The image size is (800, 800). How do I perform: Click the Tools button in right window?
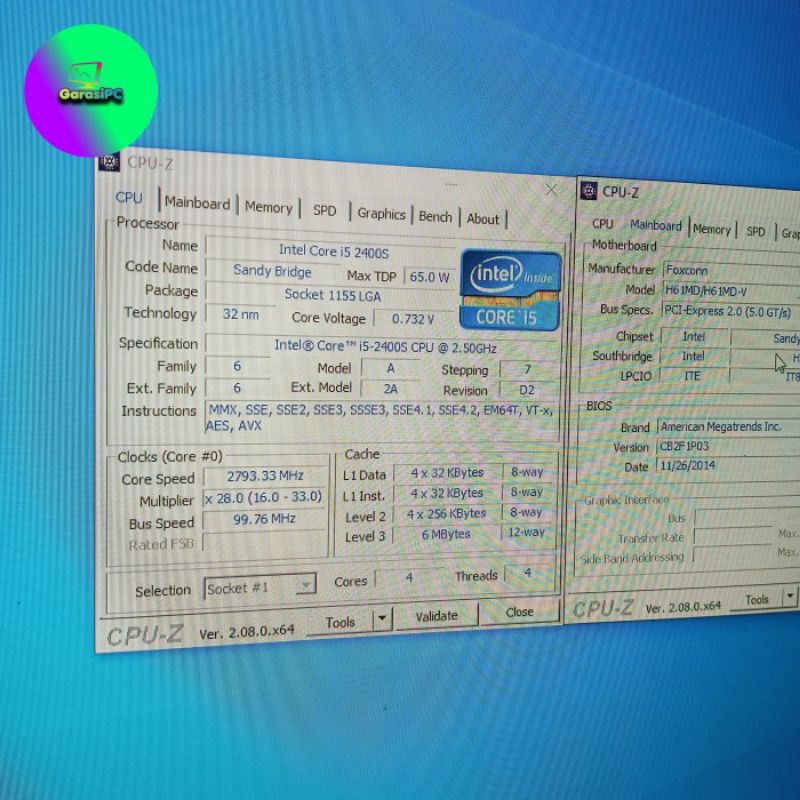757,600
